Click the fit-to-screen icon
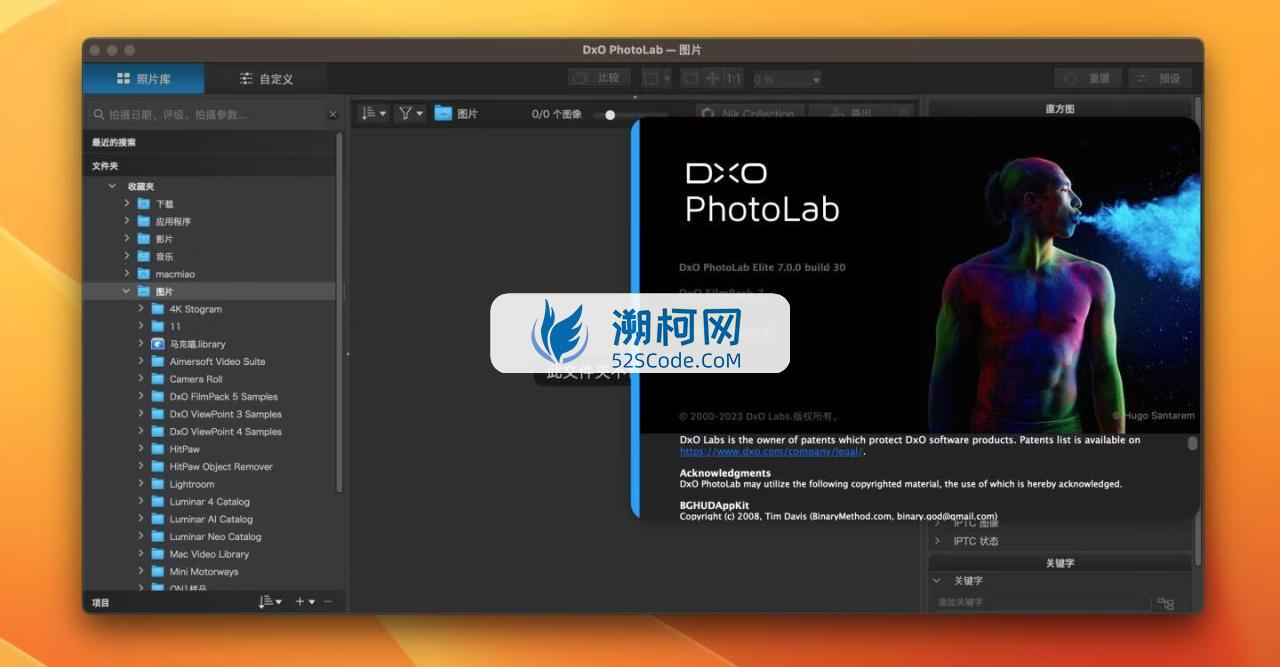1280x667 pixels. coord(690,78)
